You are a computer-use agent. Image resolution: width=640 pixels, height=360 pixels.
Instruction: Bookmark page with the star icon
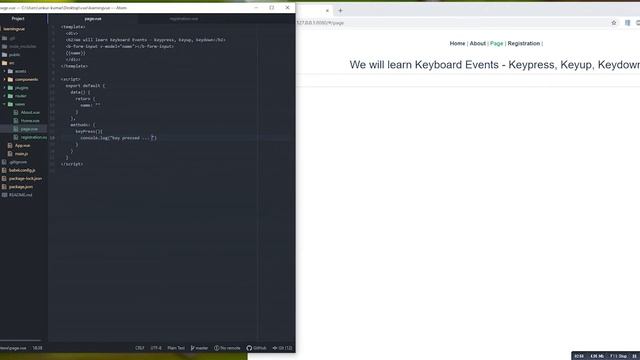[614, 23]
